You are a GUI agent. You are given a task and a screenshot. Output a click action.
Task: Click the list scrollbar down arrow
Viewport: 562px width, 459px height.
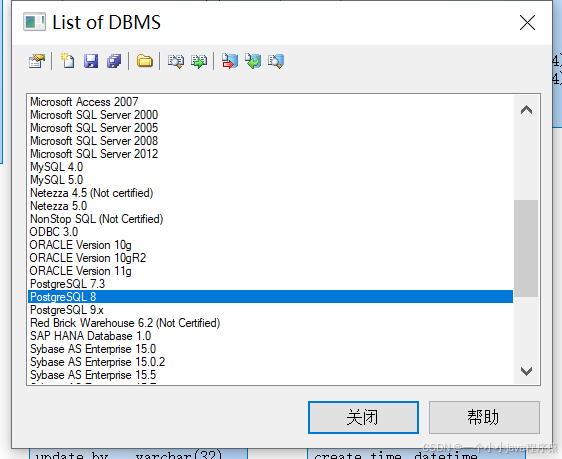pos(526,370)
